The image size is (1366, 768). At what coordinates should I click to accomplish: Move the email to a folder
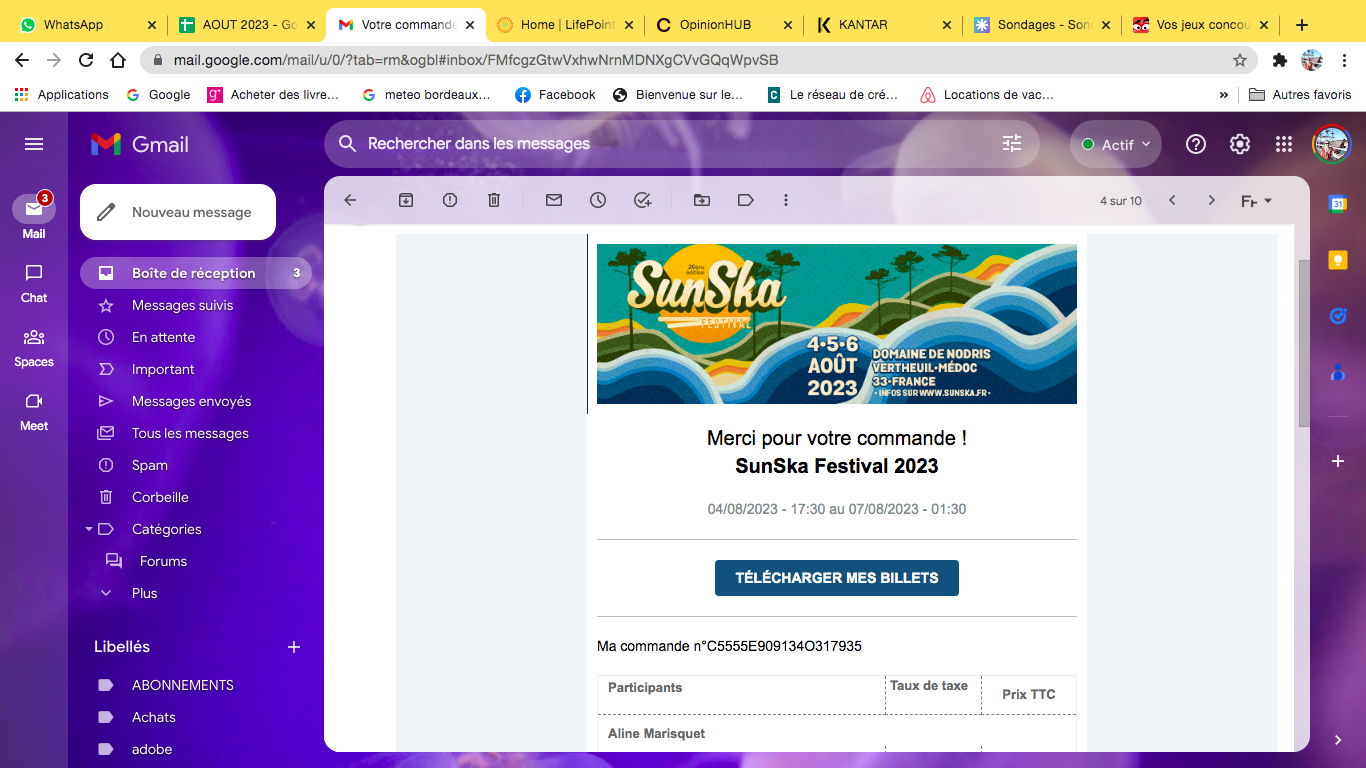pos(702,200)
